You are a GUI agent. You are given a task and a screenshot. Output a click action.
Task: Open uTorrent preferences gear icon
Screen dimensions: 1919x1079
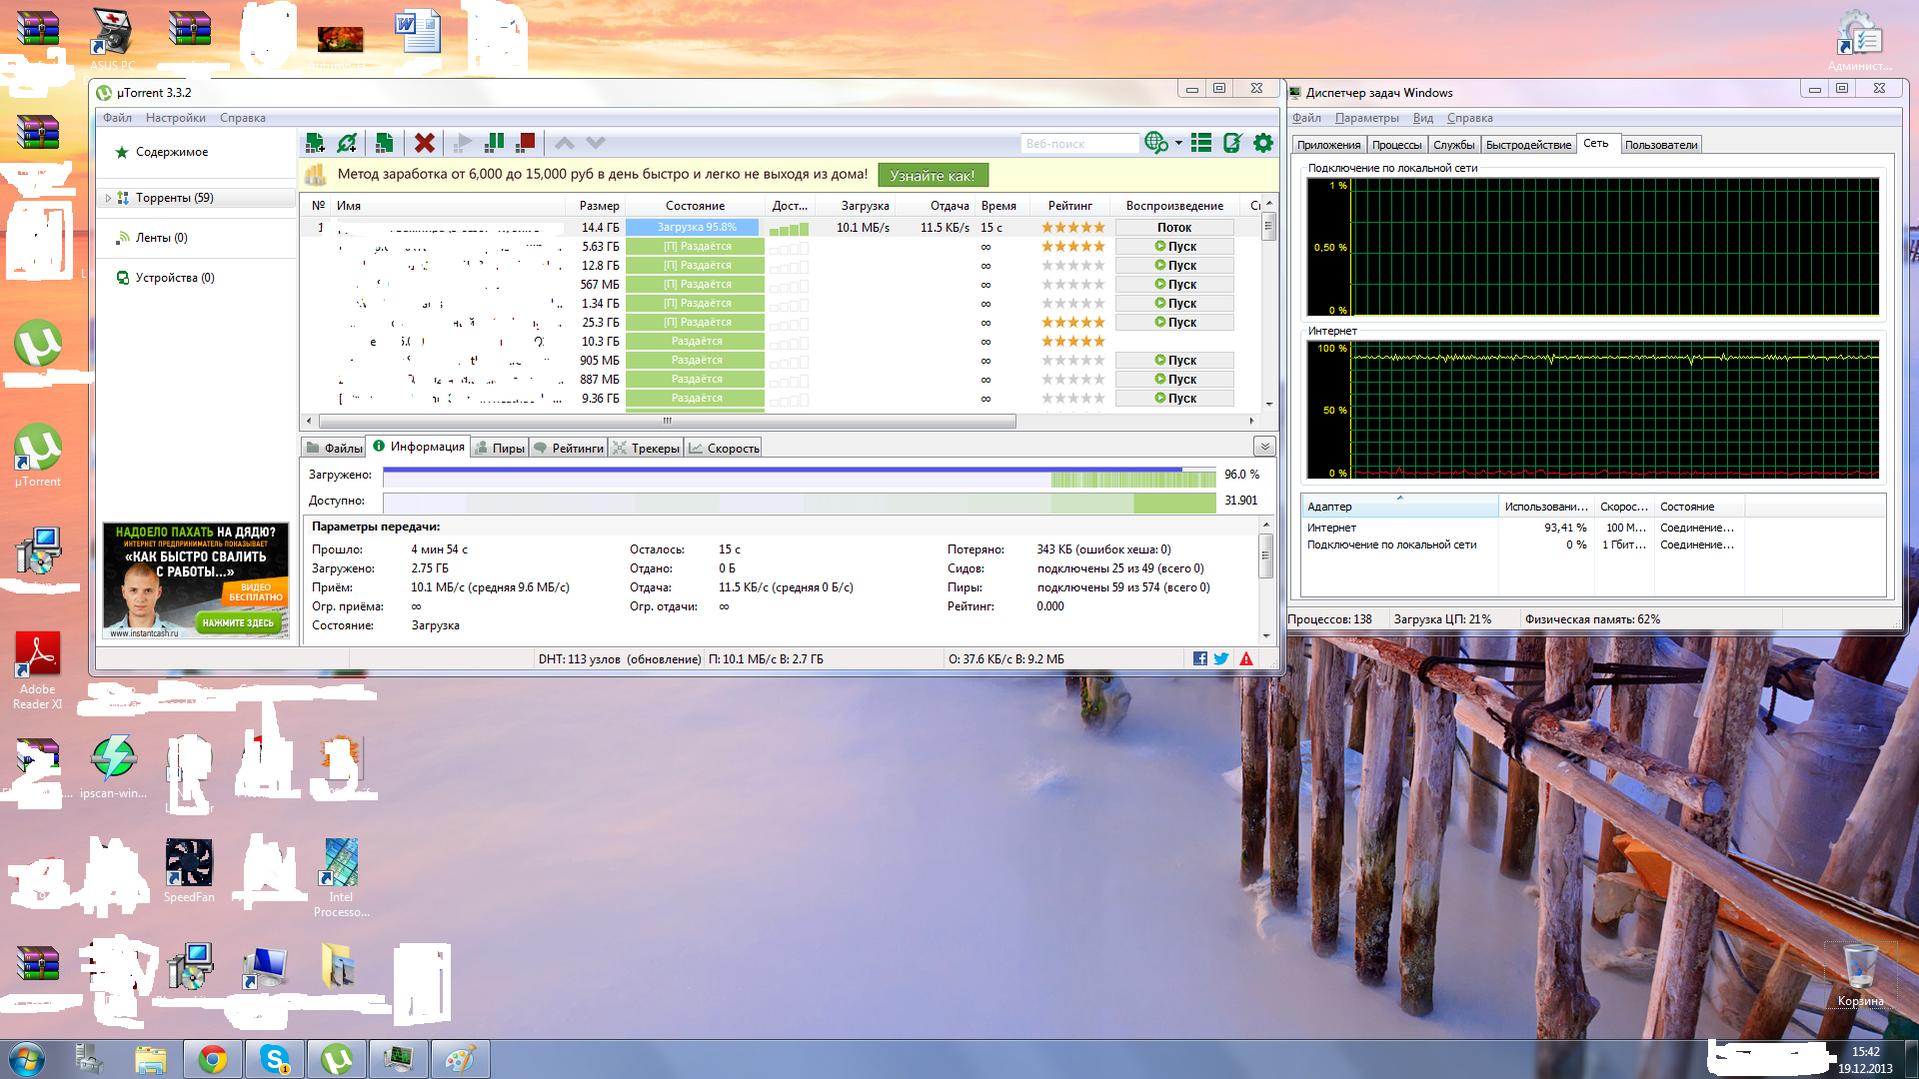pos(1263,143)
